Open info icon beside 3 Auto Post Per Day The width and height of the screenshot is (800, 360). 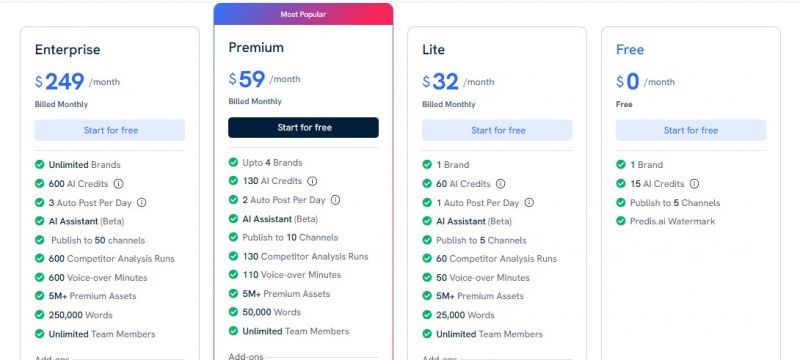141,202
